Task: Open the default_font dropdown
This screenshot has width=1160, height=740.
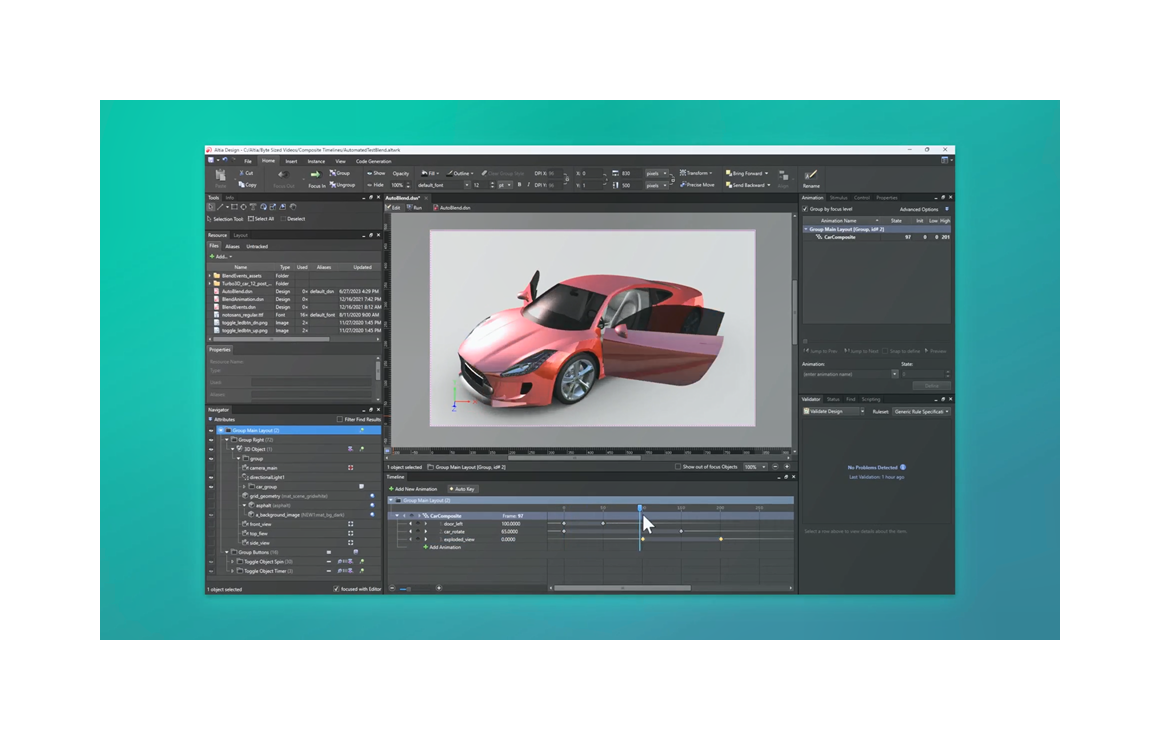Action: (465, 185)
